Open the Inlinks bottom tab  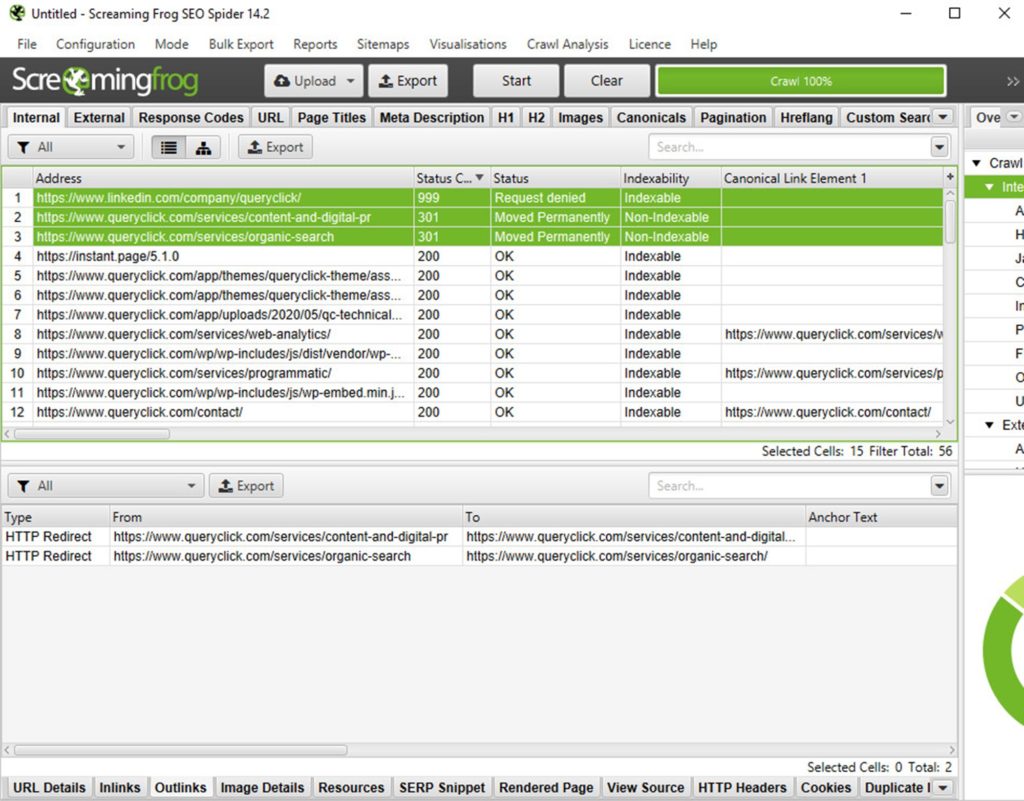click(x=120, y=787)
